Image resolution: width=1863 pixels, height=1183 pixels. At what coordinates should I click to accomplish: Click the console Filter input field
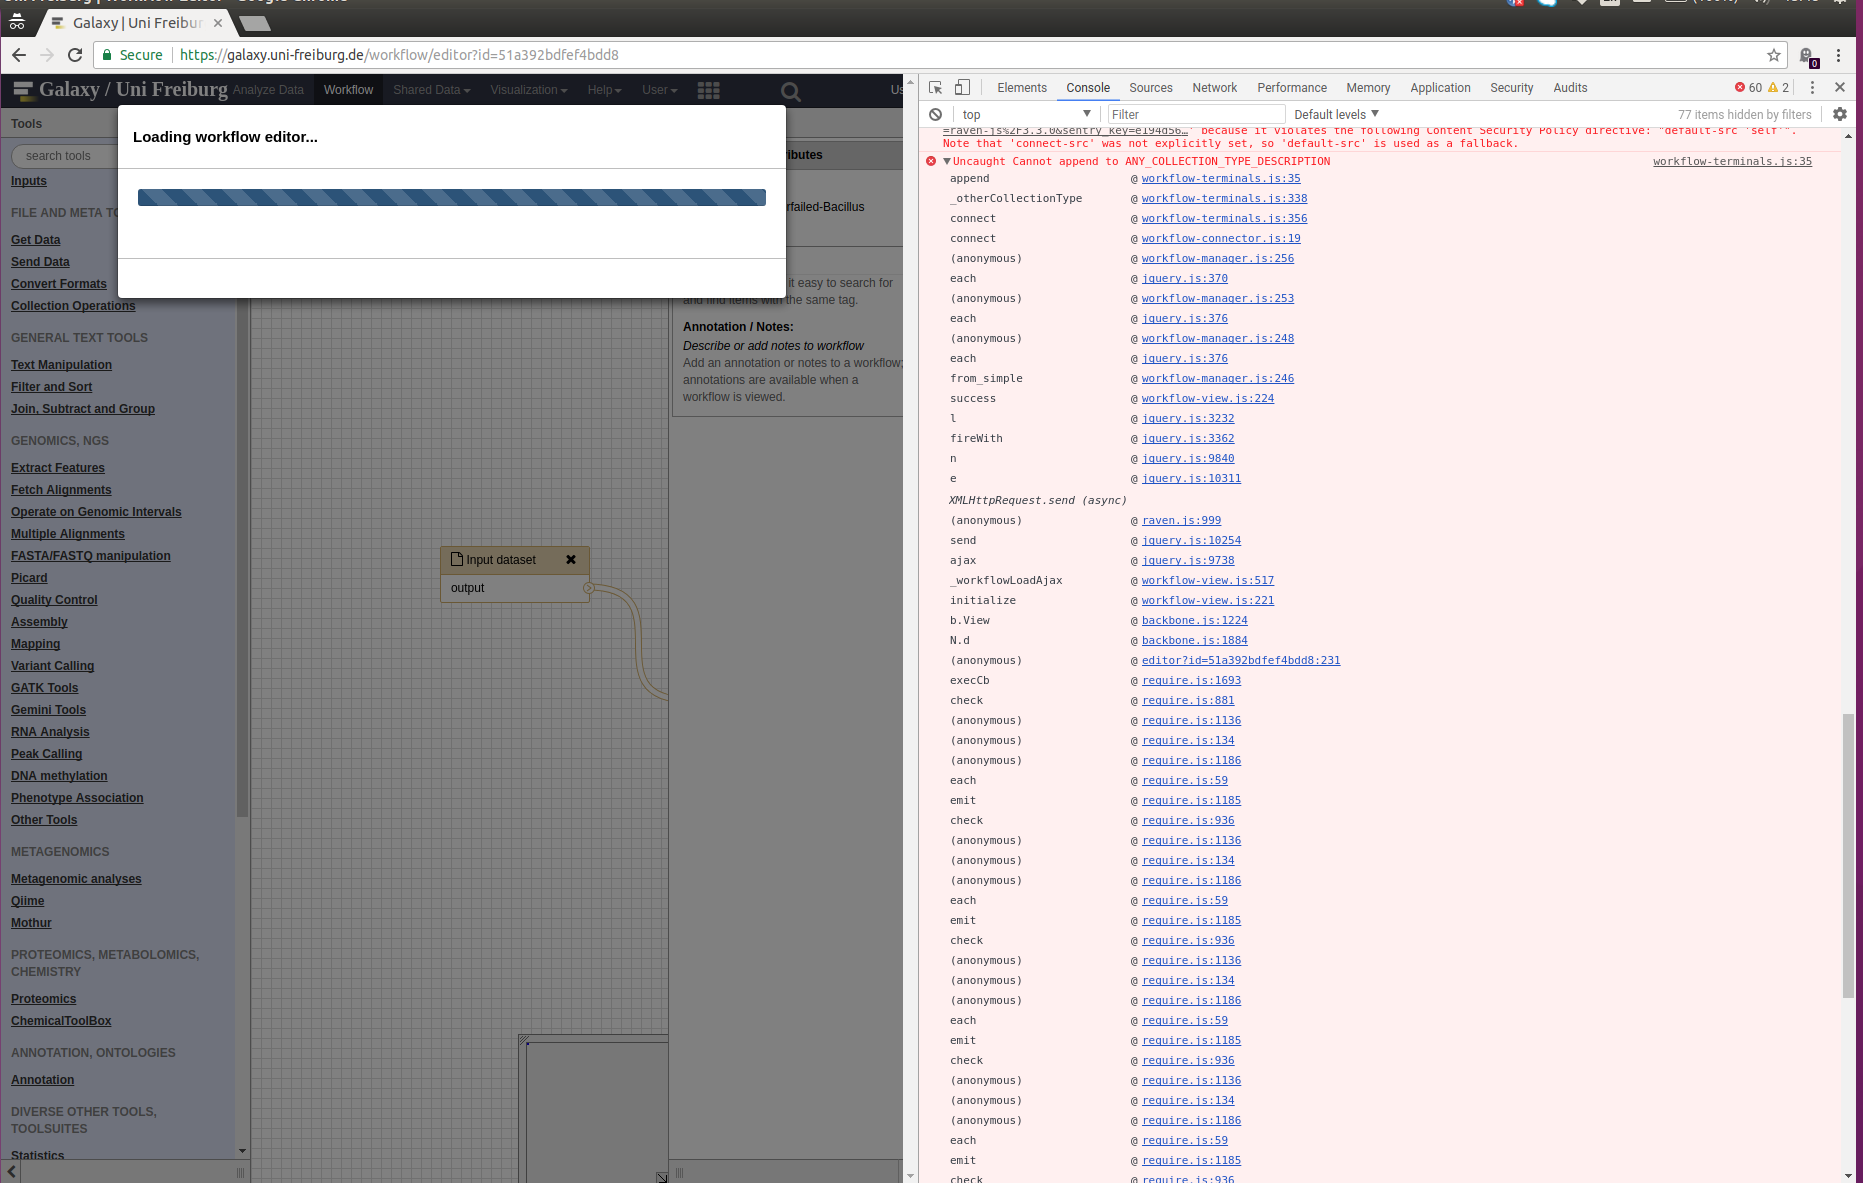click(1196, 114)
